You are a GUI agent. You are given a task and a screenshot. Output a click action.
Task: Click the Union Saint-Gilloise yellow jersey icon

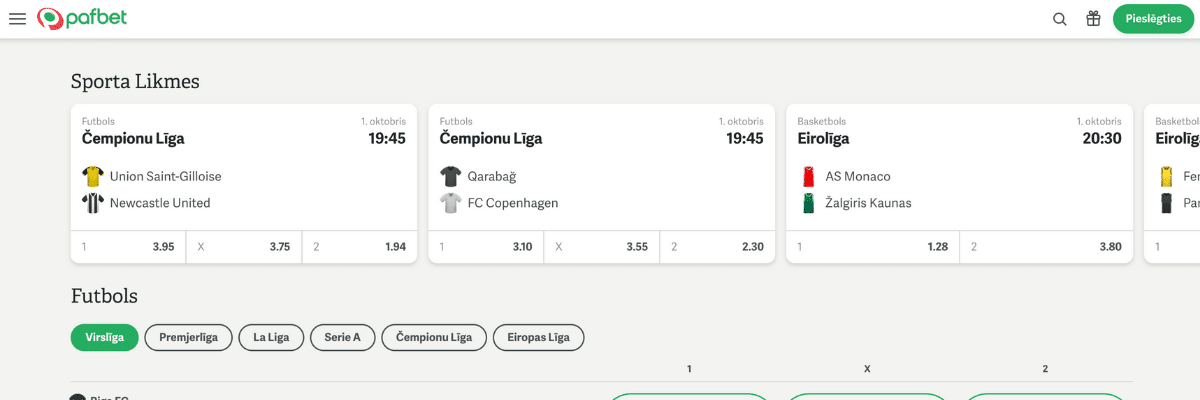(92, 176)
